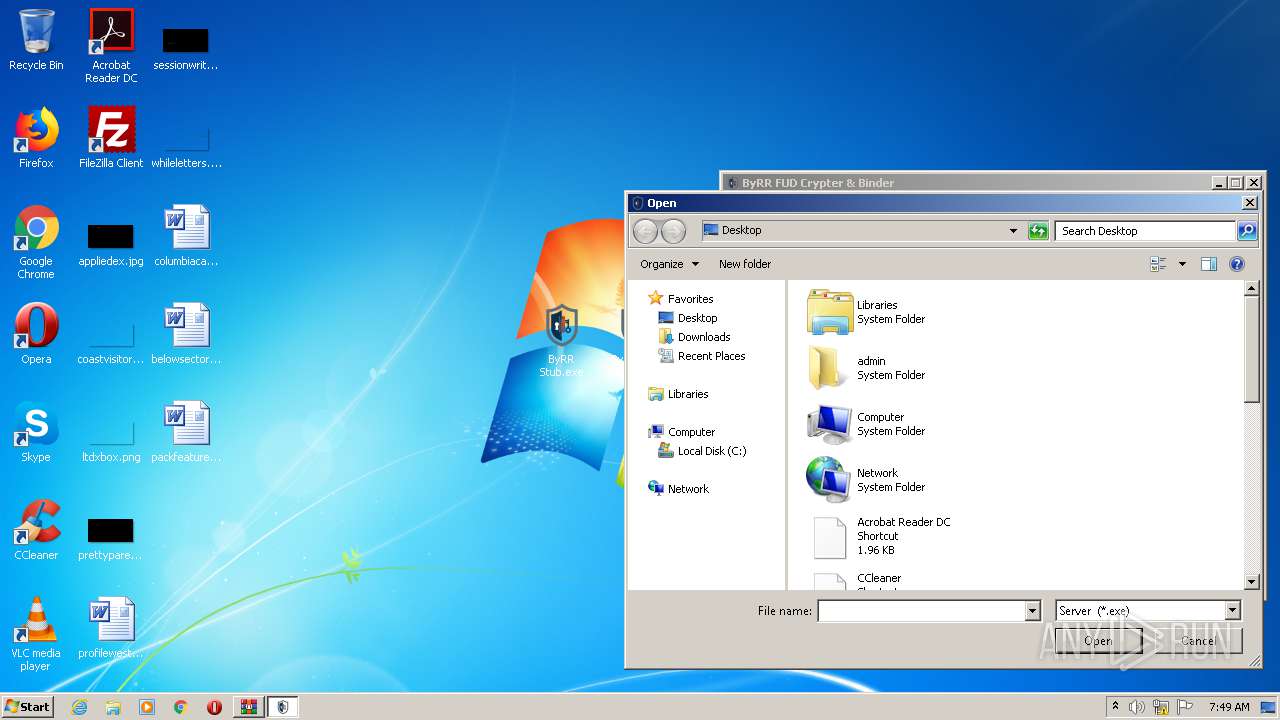This screenshot has width=1280, height=720.
Task: Select Favorites in navigation pane
Action: tap(682, 299)
